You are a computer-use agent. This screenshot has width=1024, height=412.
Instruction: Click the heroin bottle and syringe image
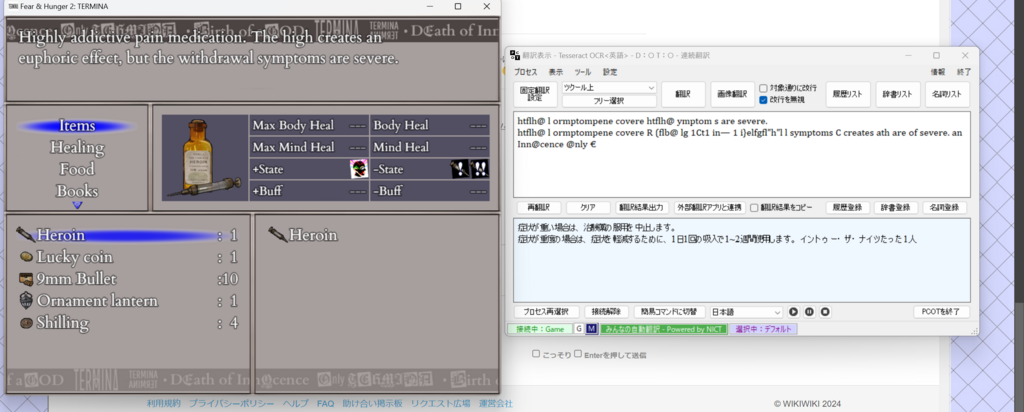pos(204,157)
